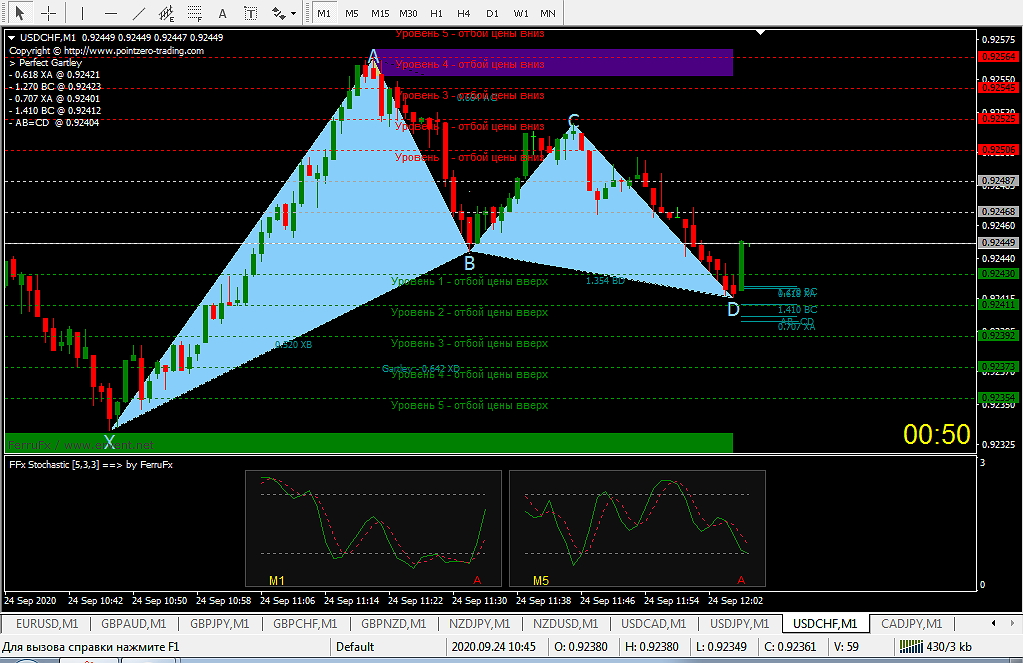Switch timeframe to H1

tap(436, 13)
